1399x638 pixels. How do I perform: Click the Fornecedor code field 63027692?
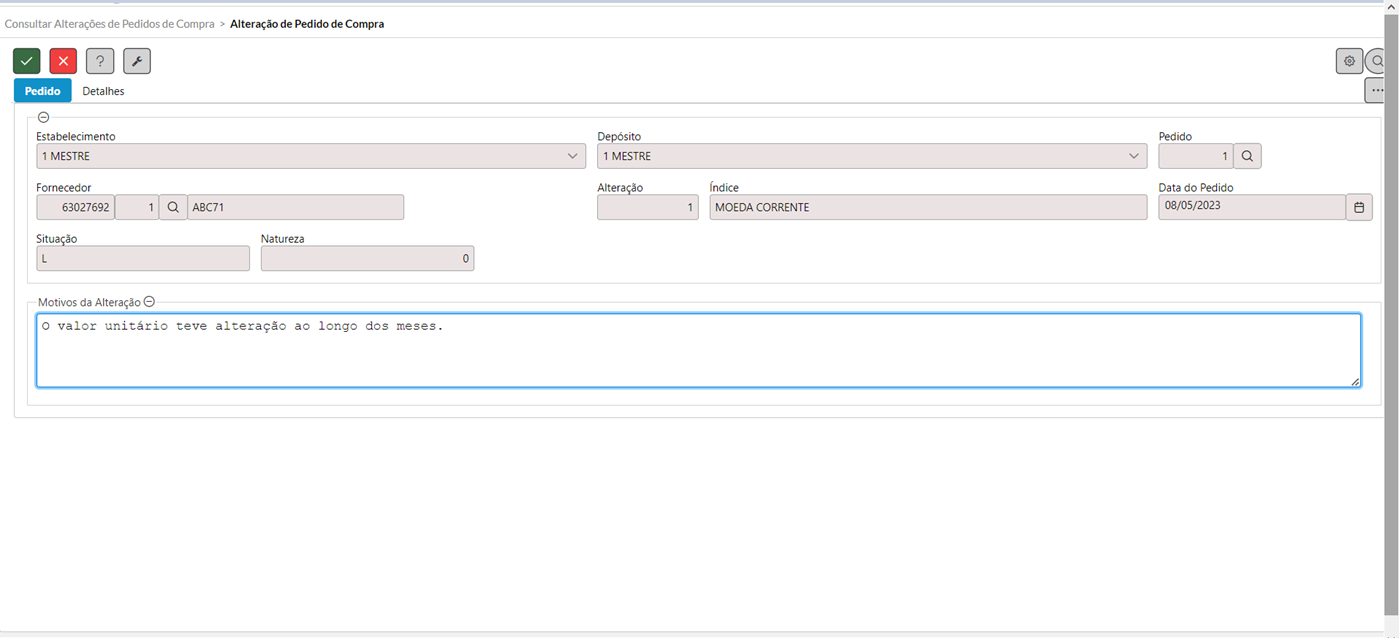75,207
